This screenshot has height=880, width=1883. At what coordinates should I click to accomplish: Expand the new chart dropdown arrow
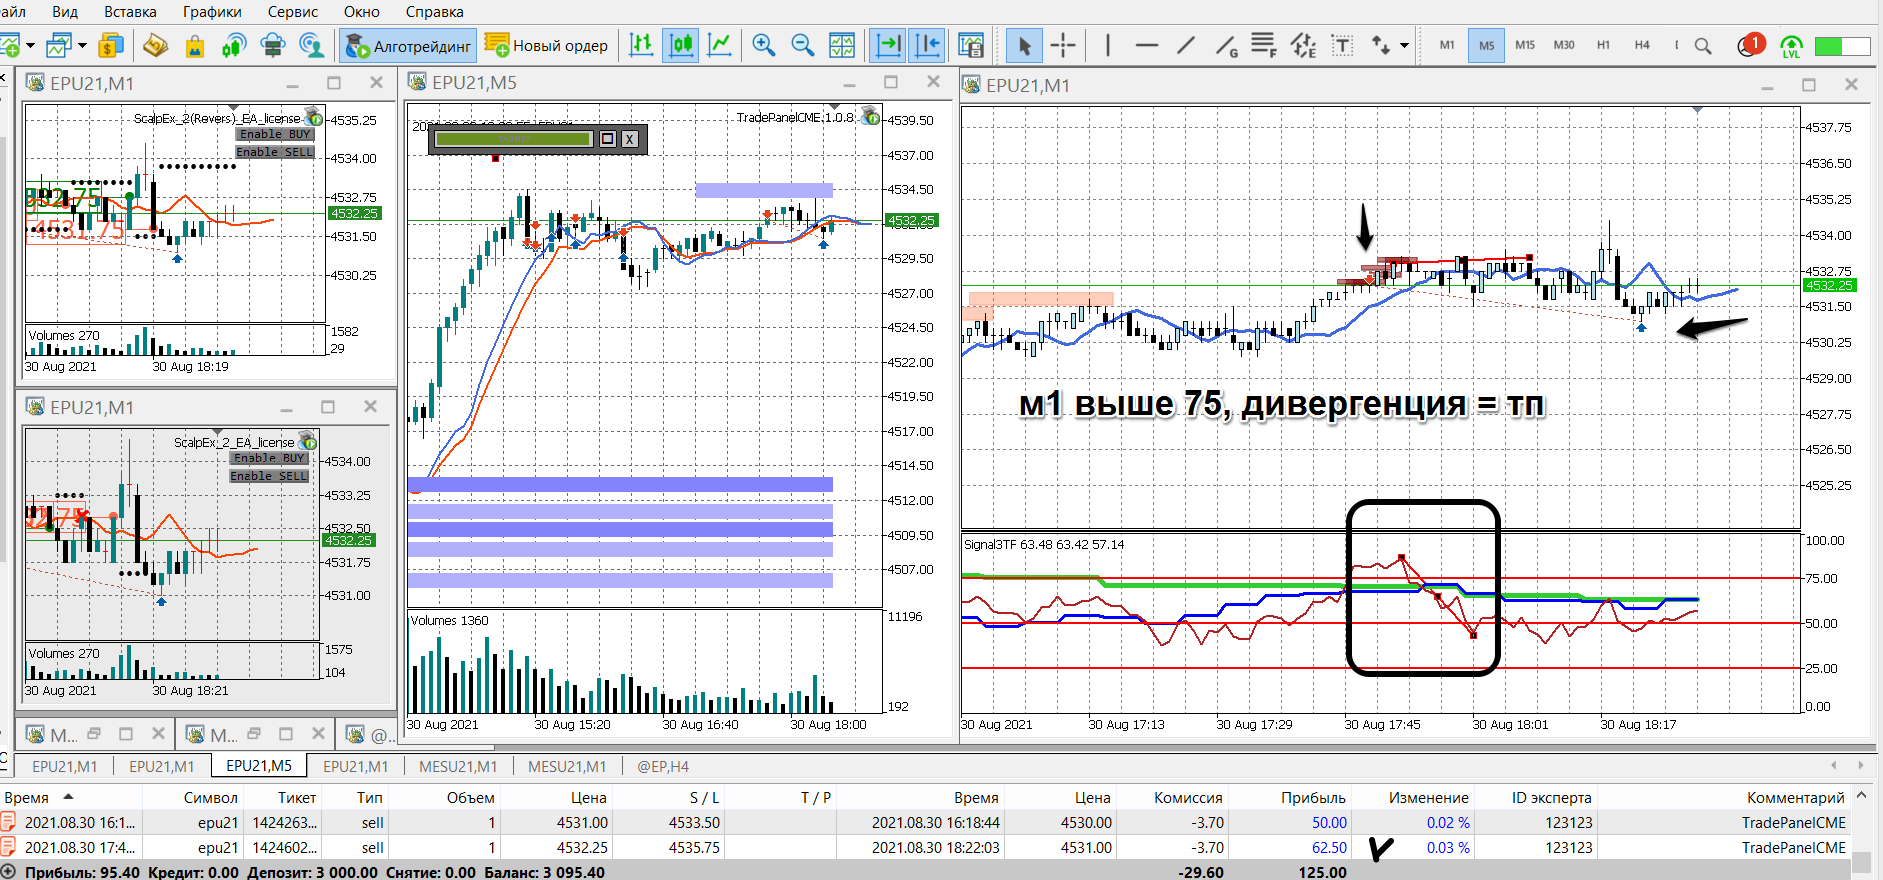coord(30,45)
